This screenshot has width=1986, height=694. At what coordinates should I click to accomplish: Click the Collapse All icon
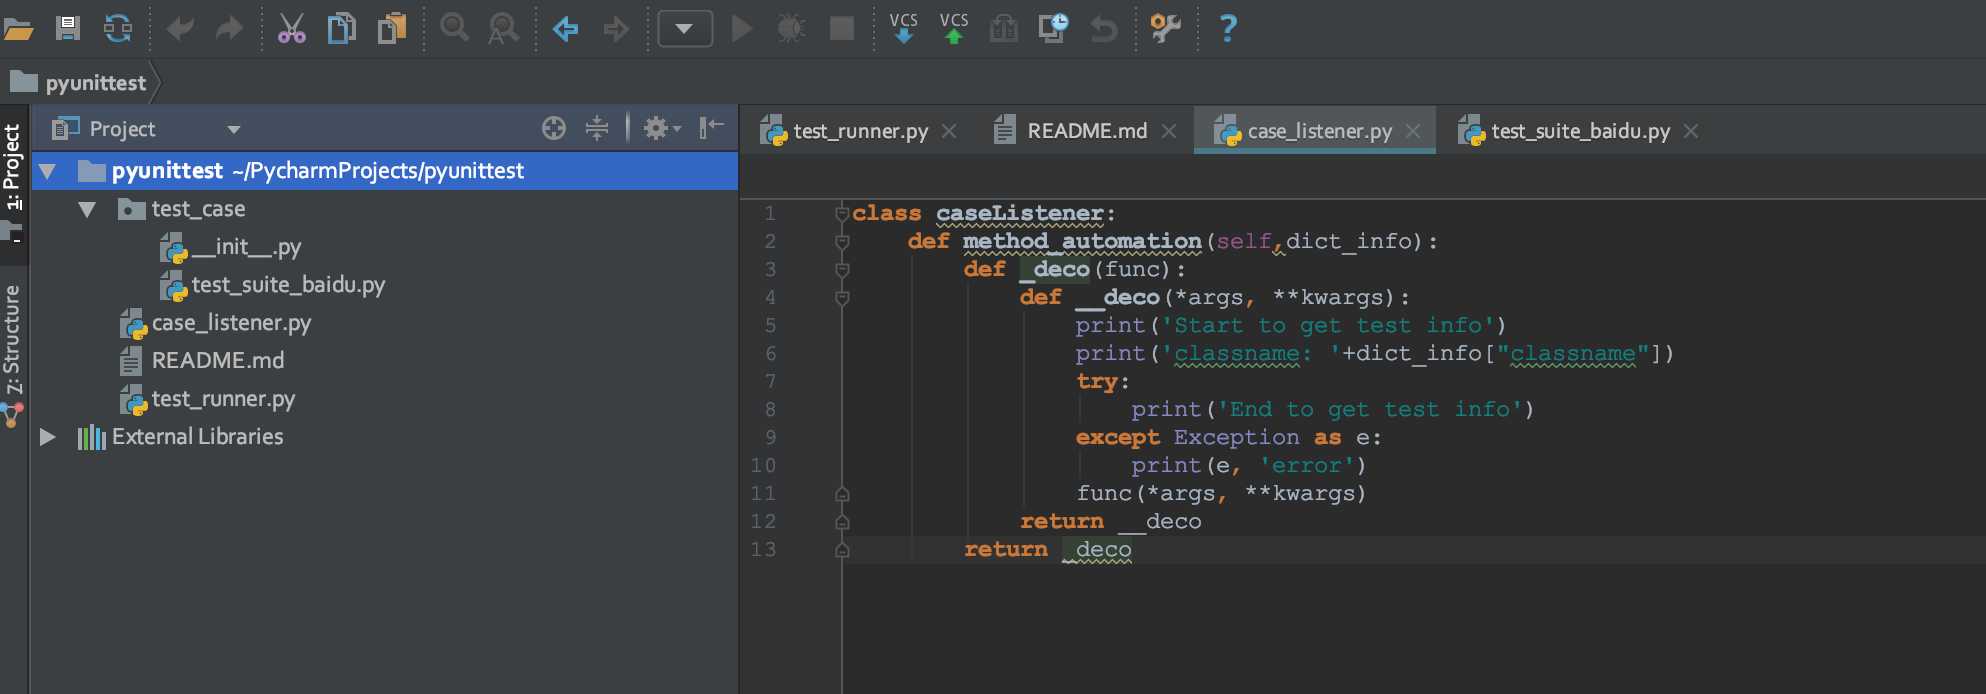tap(597, 128)
